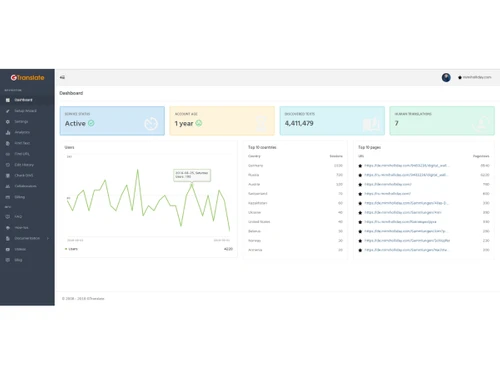
Task: Click the United States country row
Action: tap(295, 222)
